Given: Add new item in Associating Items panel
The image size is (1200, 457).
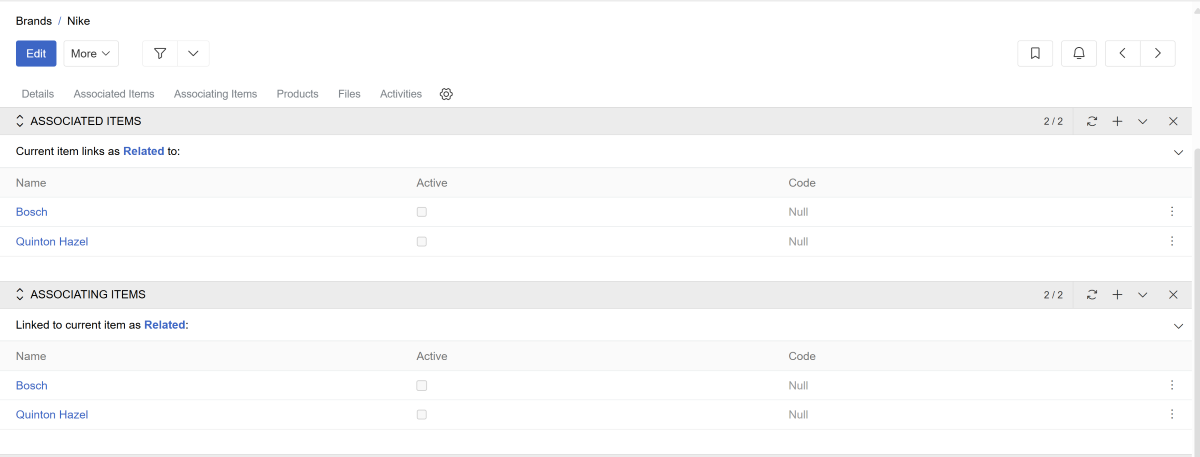Looking at the screenshot, I should click(x=1118, y=295).
